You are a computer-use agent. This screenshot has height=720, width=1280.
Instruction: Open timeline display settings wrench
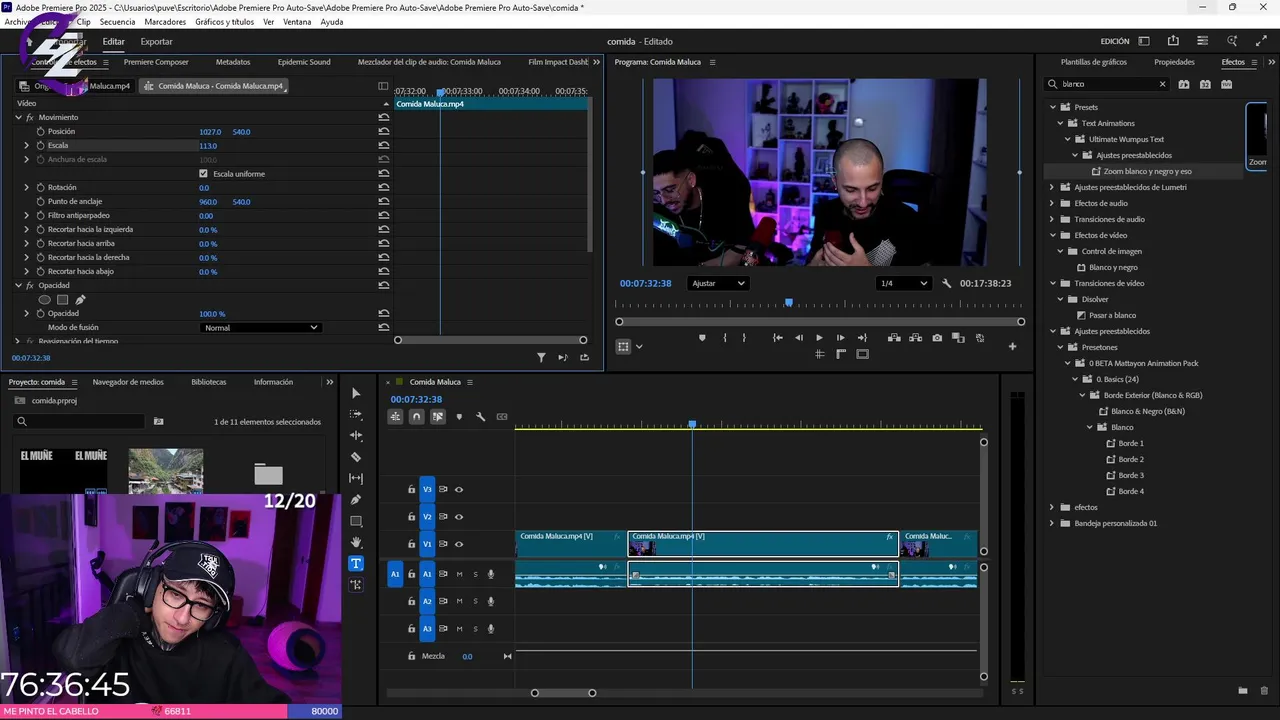click(480, 417)
